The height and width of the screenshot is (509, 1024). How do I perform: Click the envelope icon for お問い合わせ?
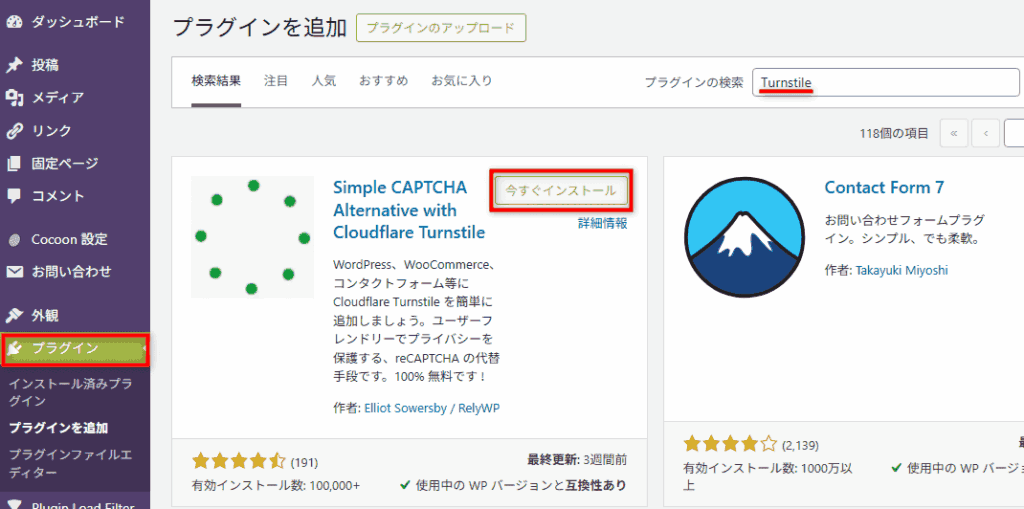[x=14, y=272]
